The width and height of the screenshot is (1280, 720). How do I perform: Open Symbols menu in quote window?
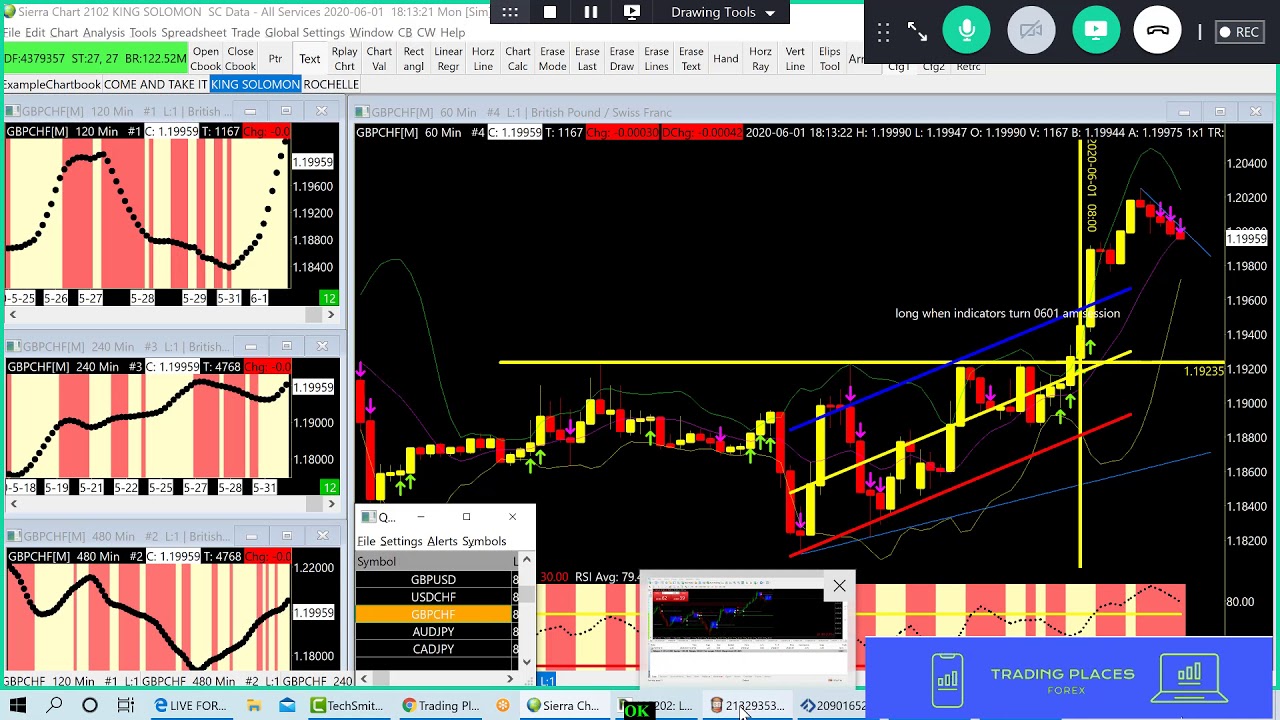click(484, 541)
